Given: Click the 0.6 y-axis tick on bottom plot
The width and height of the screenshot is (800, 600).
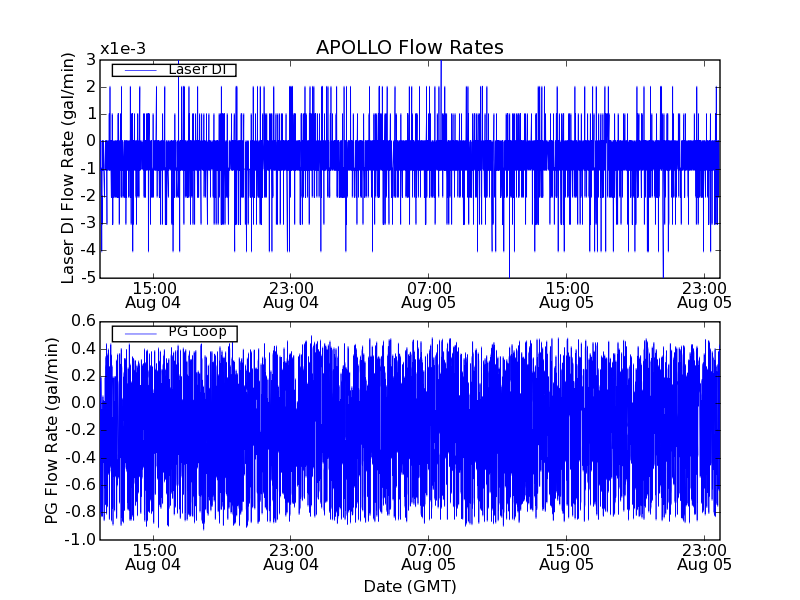Looking at the screenshot, I should pyautogui.click(x=83, y=321).
